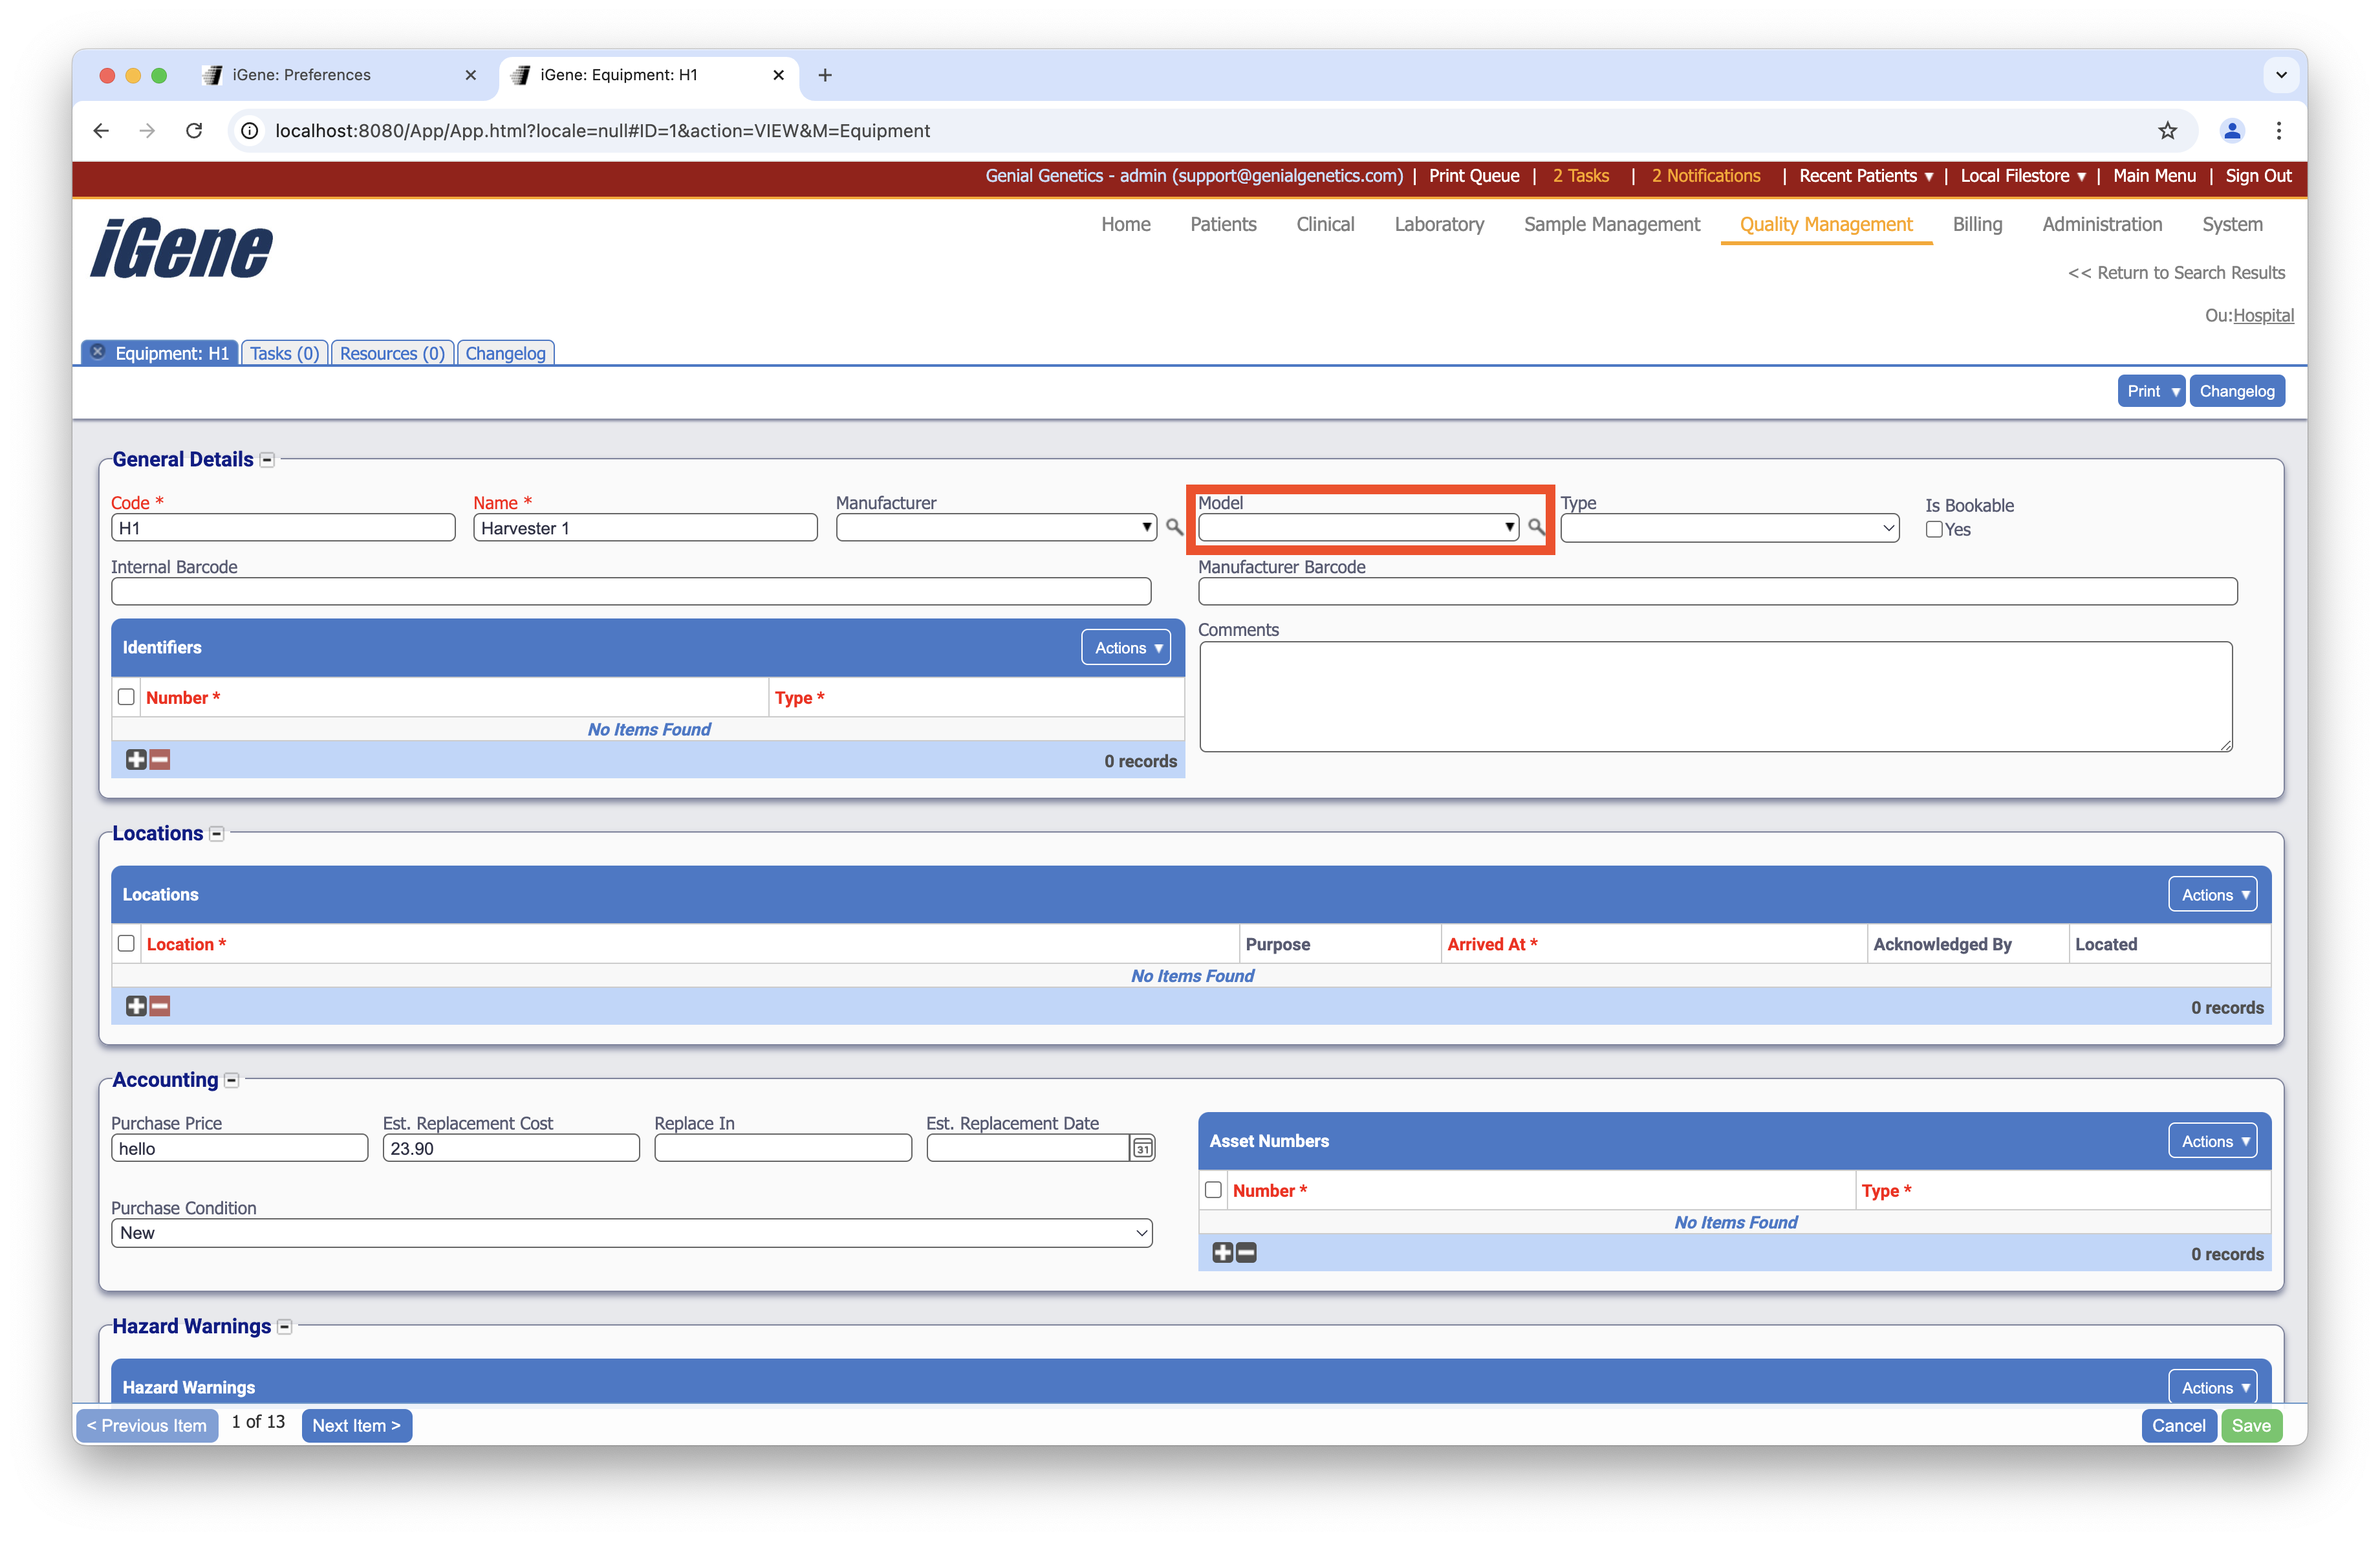
Task: Click the Manufacturer search magnifier icon
Action: [1174, 527]
